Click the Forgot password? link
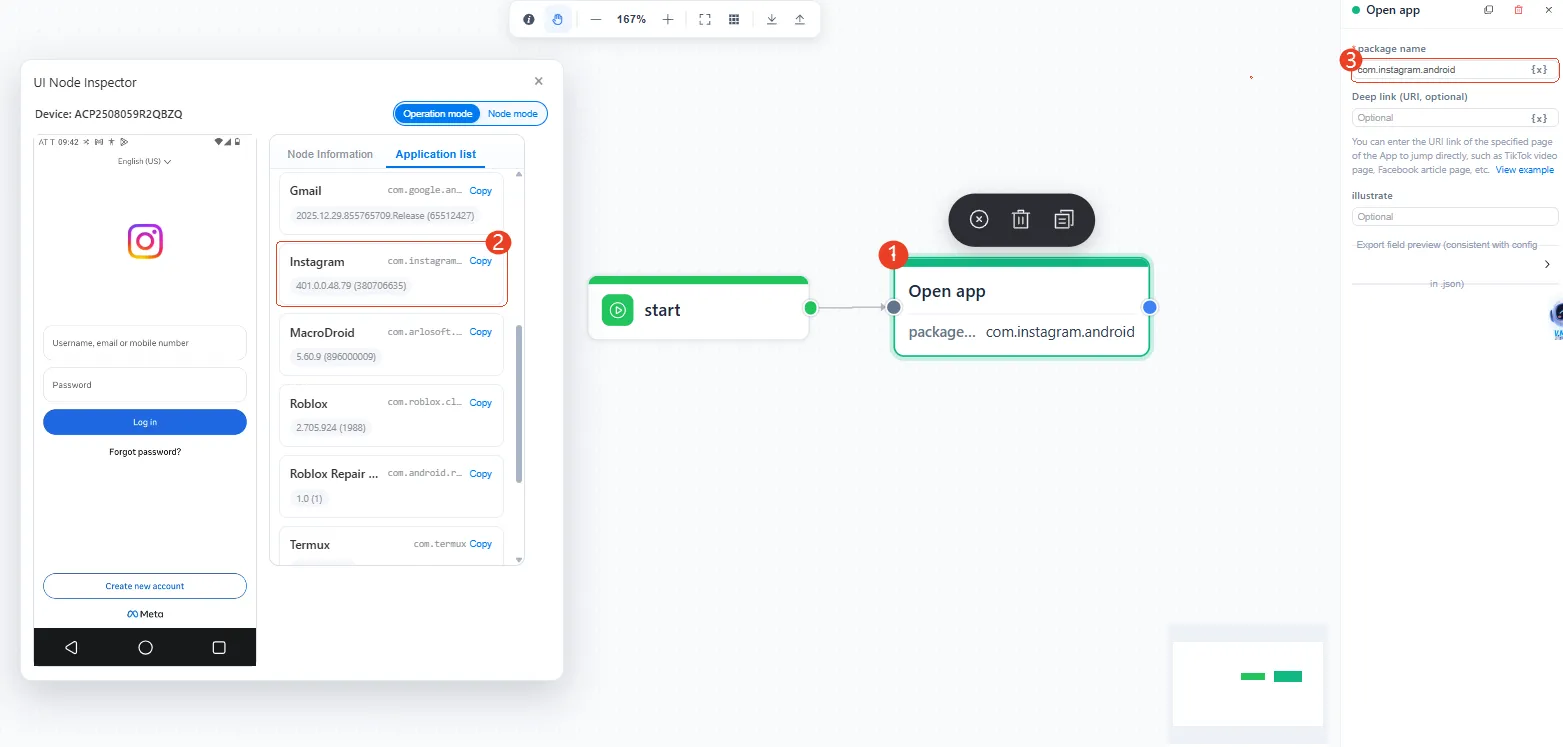The height and width of the screenshot is (747, 1563). (145, 452)
